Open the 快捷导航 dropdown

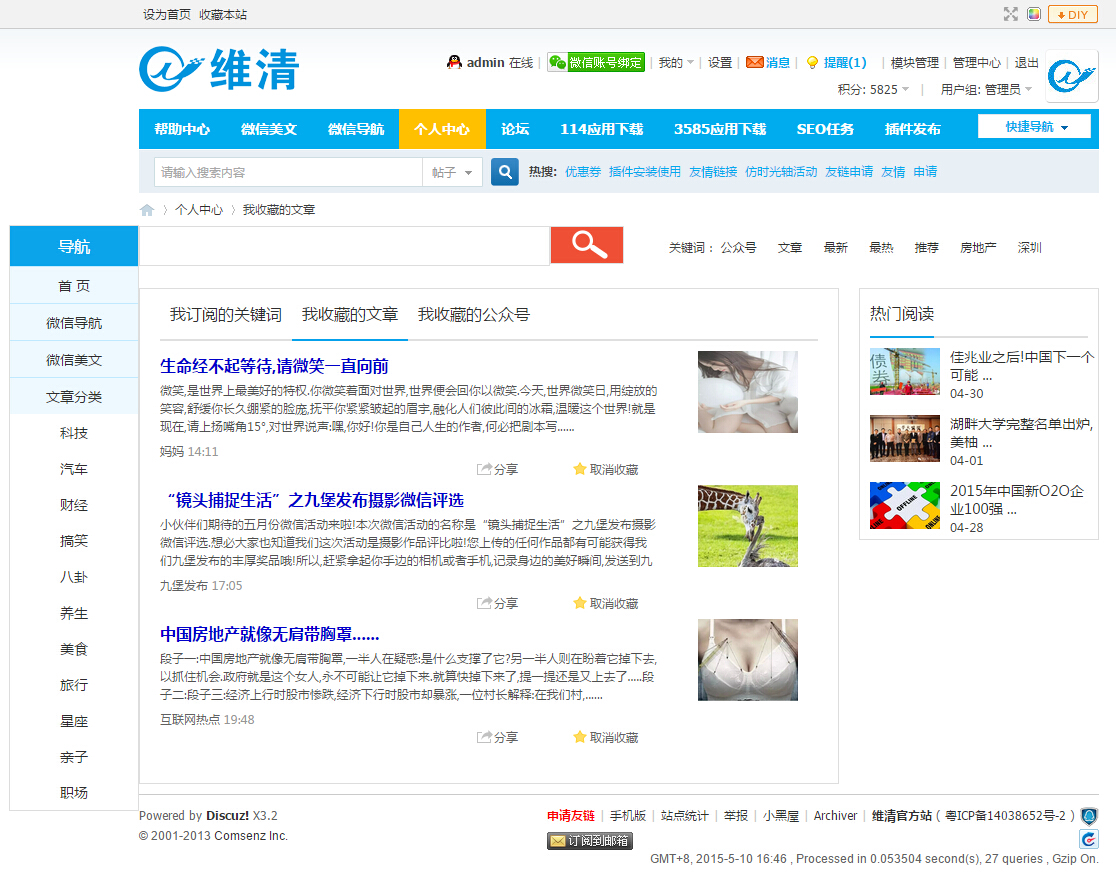(1034, 127)
